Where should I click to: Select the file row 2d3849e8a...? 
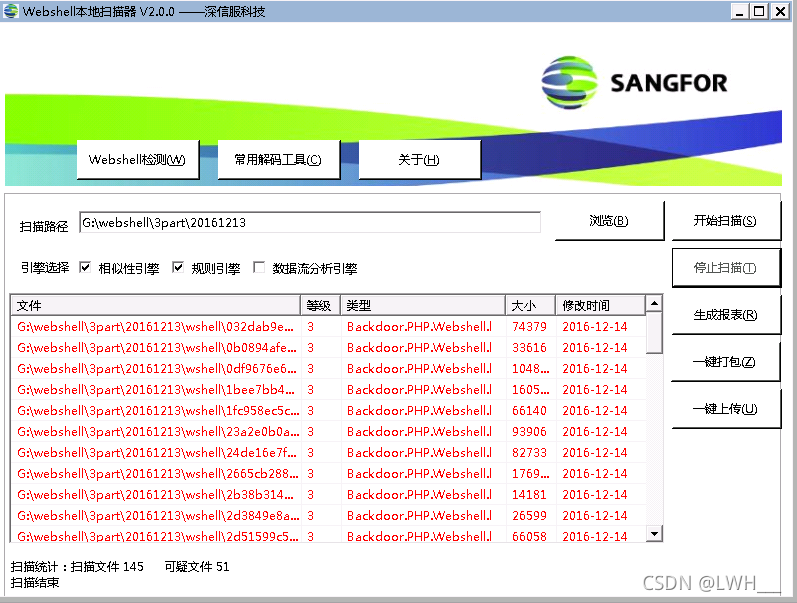328,516
